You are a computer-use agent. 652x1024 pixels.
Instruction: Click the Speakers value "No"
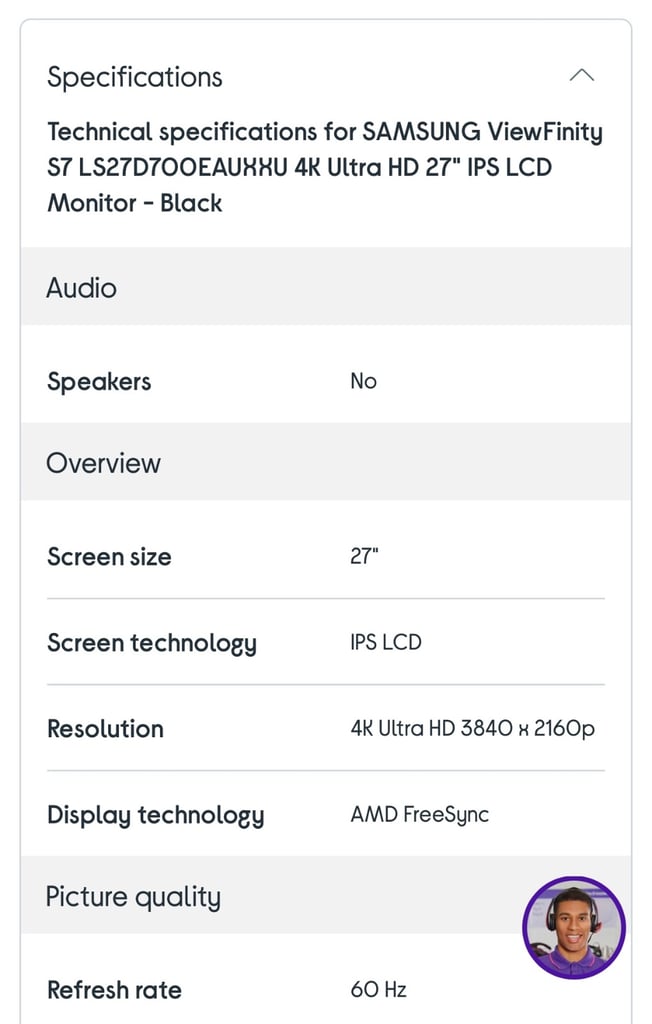point(363,381)
